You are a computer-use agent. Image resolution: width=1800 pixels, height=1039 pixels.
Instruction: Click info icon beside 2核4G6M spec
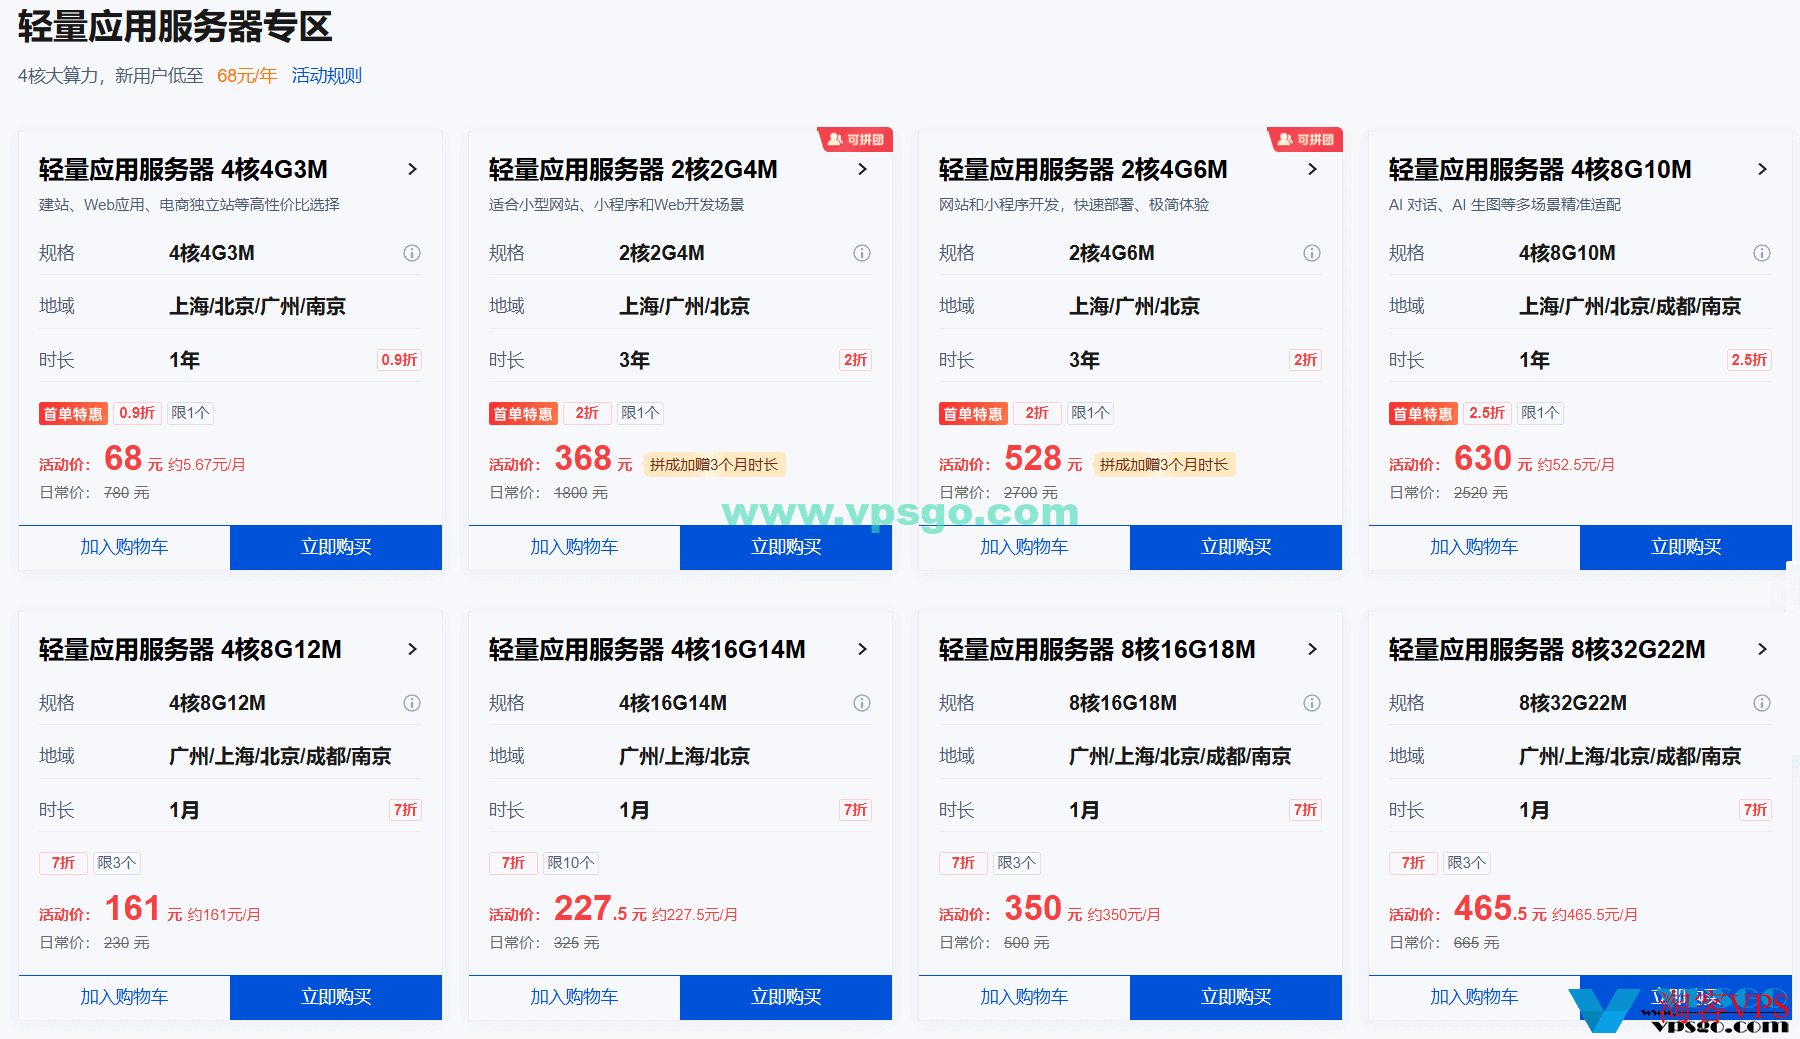[1312, 254]
